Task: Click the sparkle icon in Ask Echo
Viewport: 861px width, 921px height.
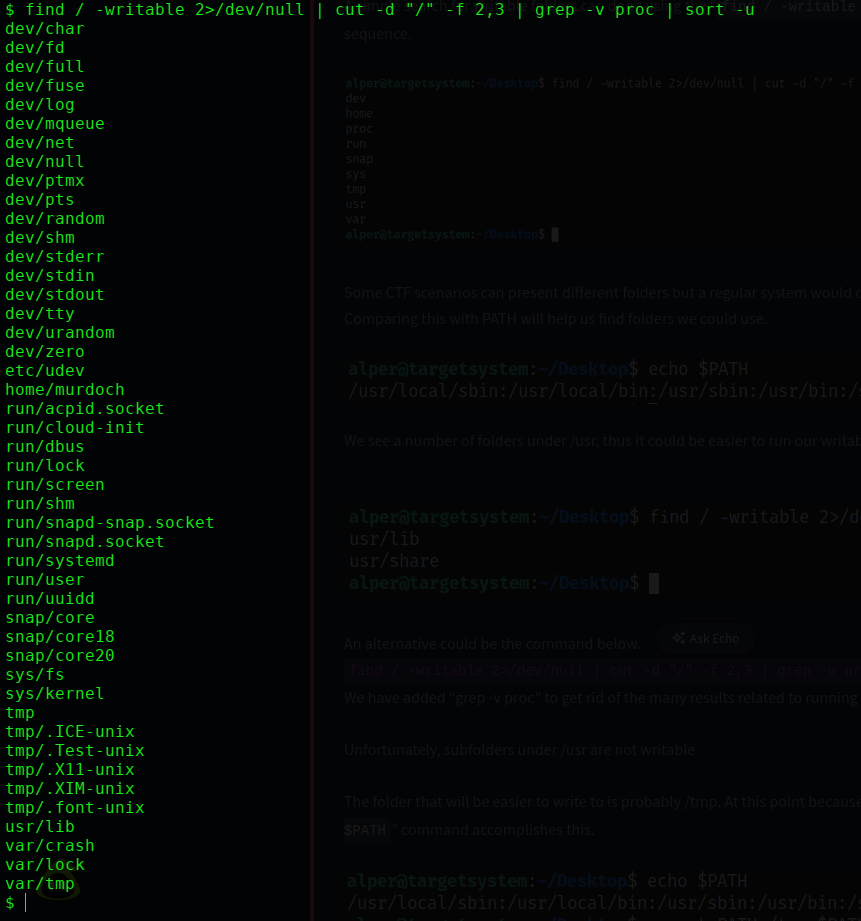Action: (679, 638)
